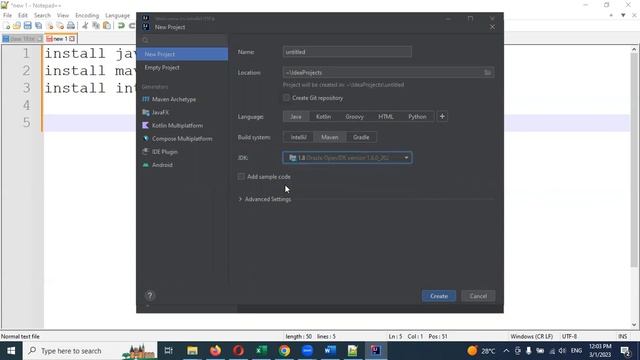Choose HTML language option

[386, 117]
